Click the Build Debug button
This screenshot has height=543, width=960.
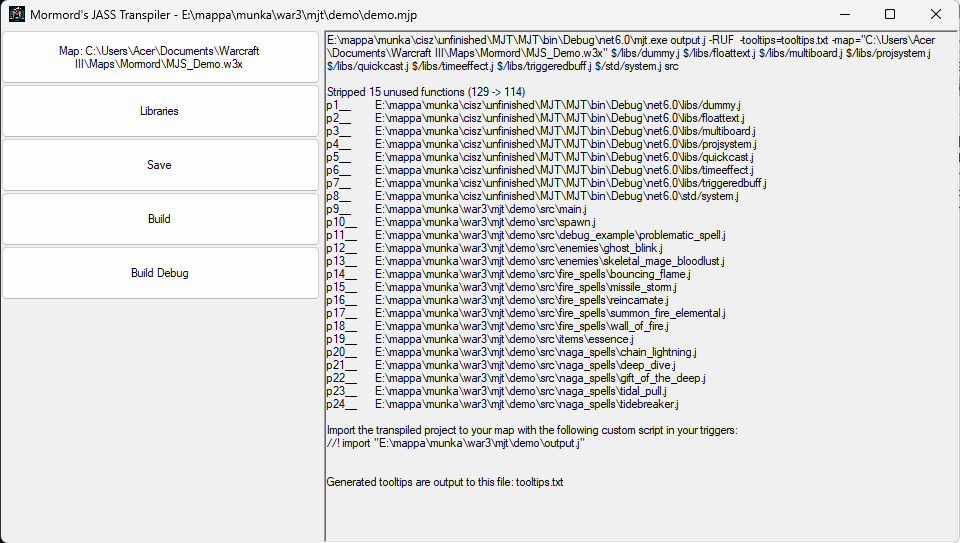click(x=160, y=272)
